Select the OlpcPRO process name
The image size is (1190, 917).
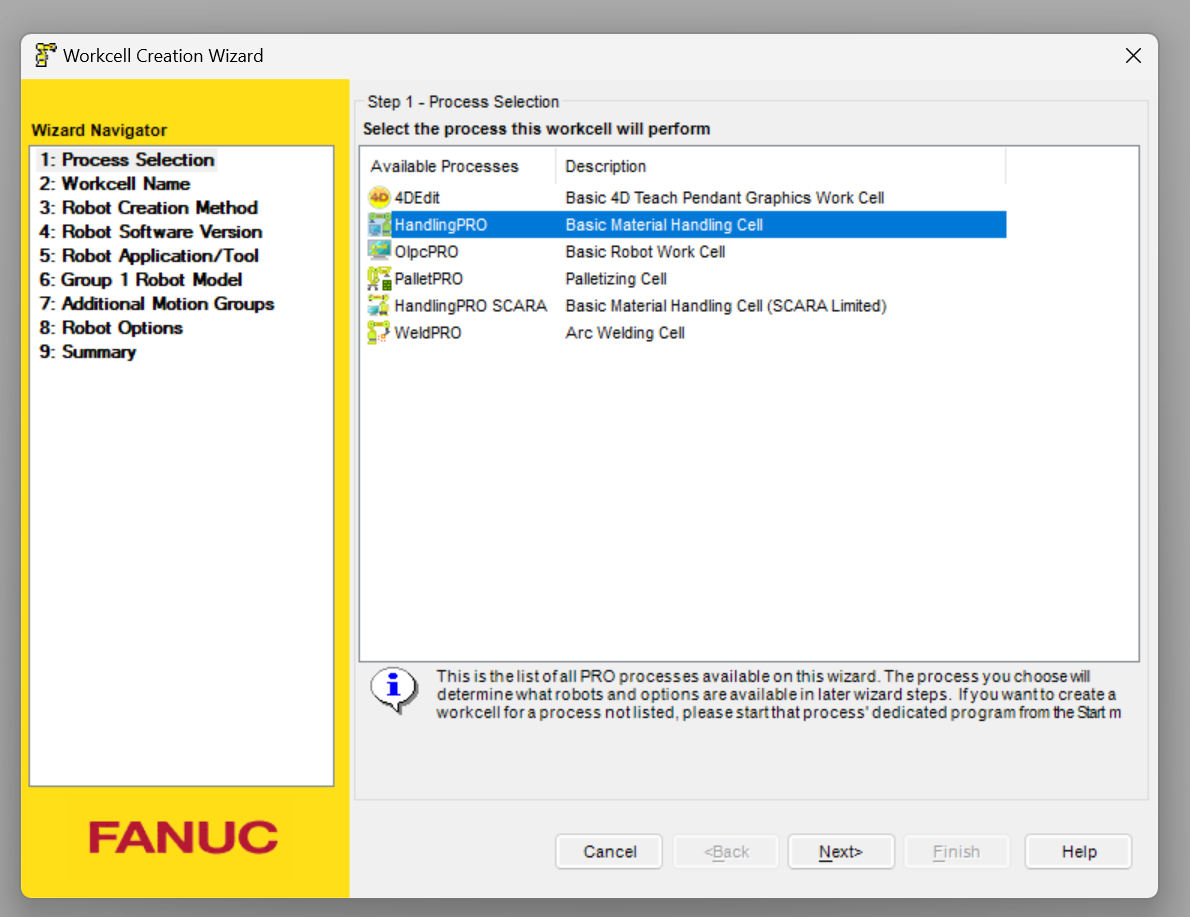coord(426,252)
